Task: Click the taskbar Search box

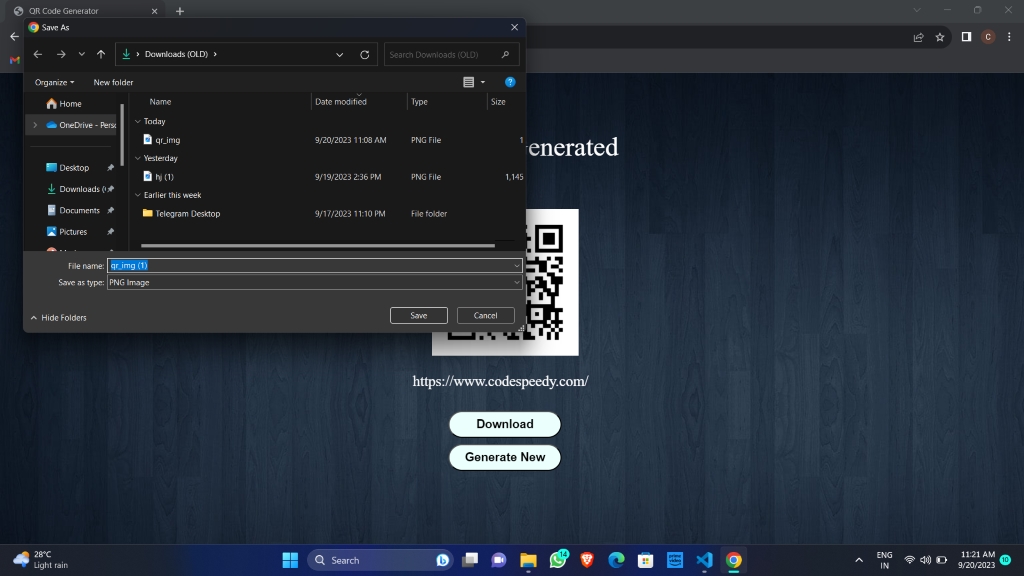Action: pyautogui.click(x=381, y=560)
